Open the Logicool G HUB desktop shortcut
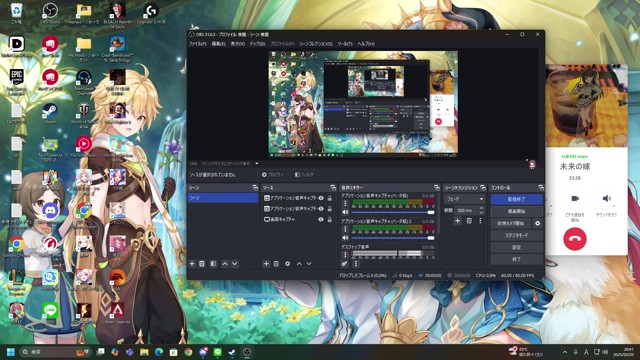This screenshot has width=640, height=360. pos(151,13)
